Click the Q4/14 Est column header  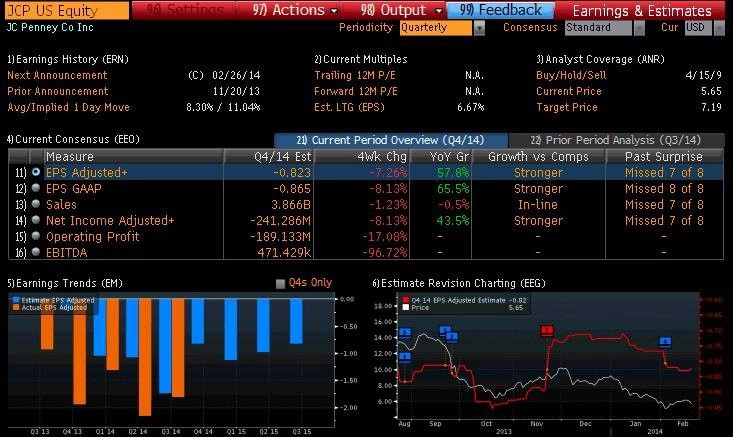(x=269, y=157)
